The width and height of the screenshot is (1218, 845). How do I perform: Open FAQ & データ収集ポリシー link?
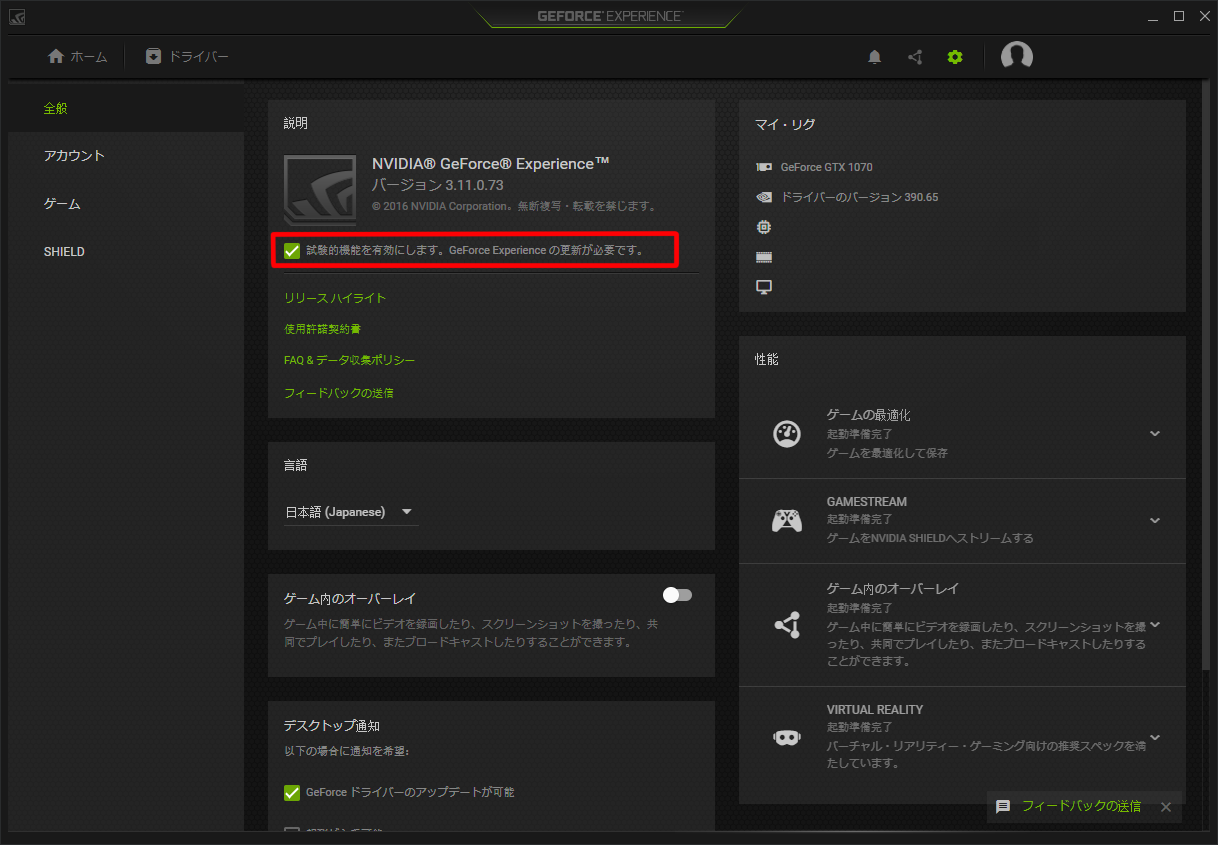click(x=350, y=360)
